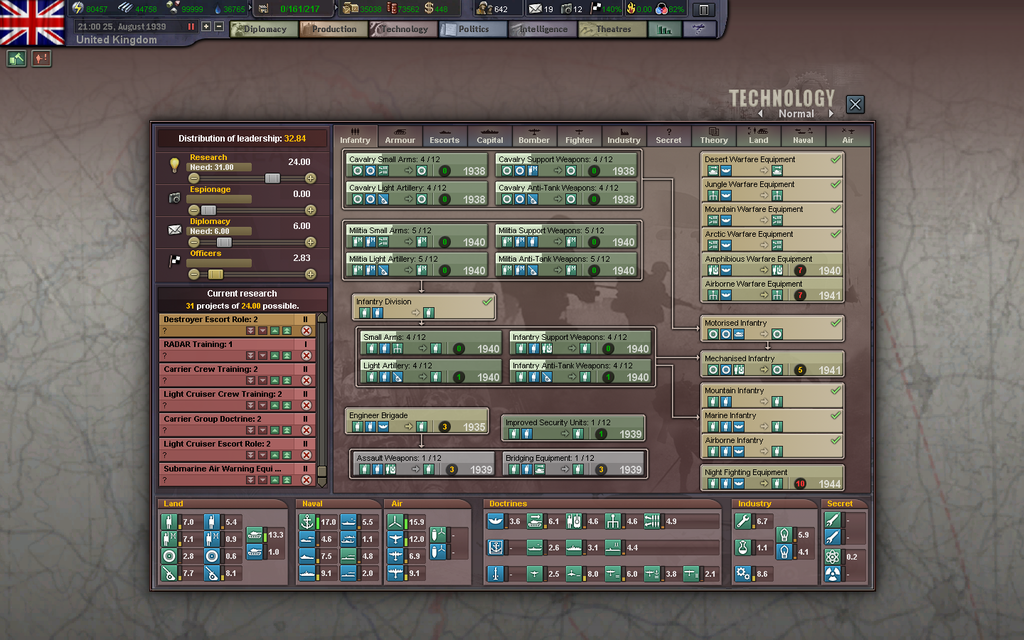The width and height of the screenshot is (1024, 640).
Task: Click the research queue scrollbar down arrow
Action: 321,483
